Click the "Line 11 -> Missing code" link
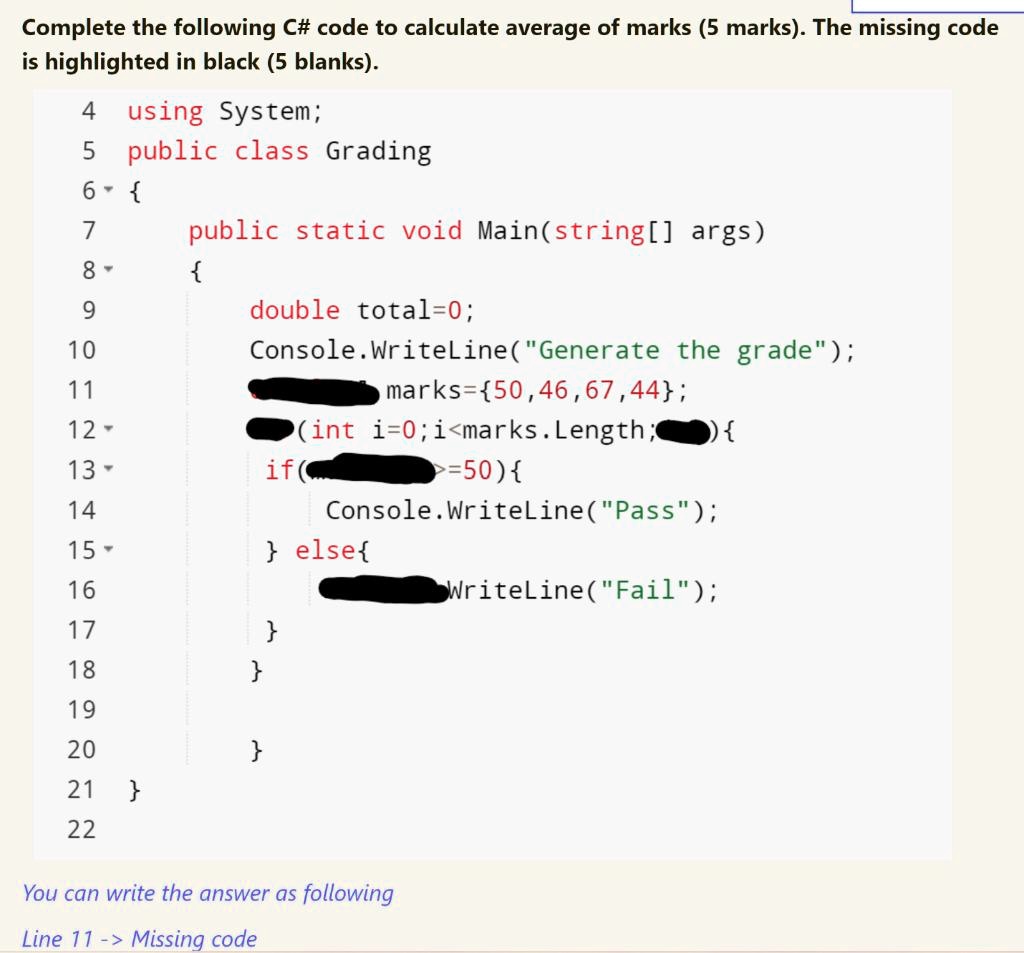Screen dimensions: 1024x953 [x=140, y=939]
